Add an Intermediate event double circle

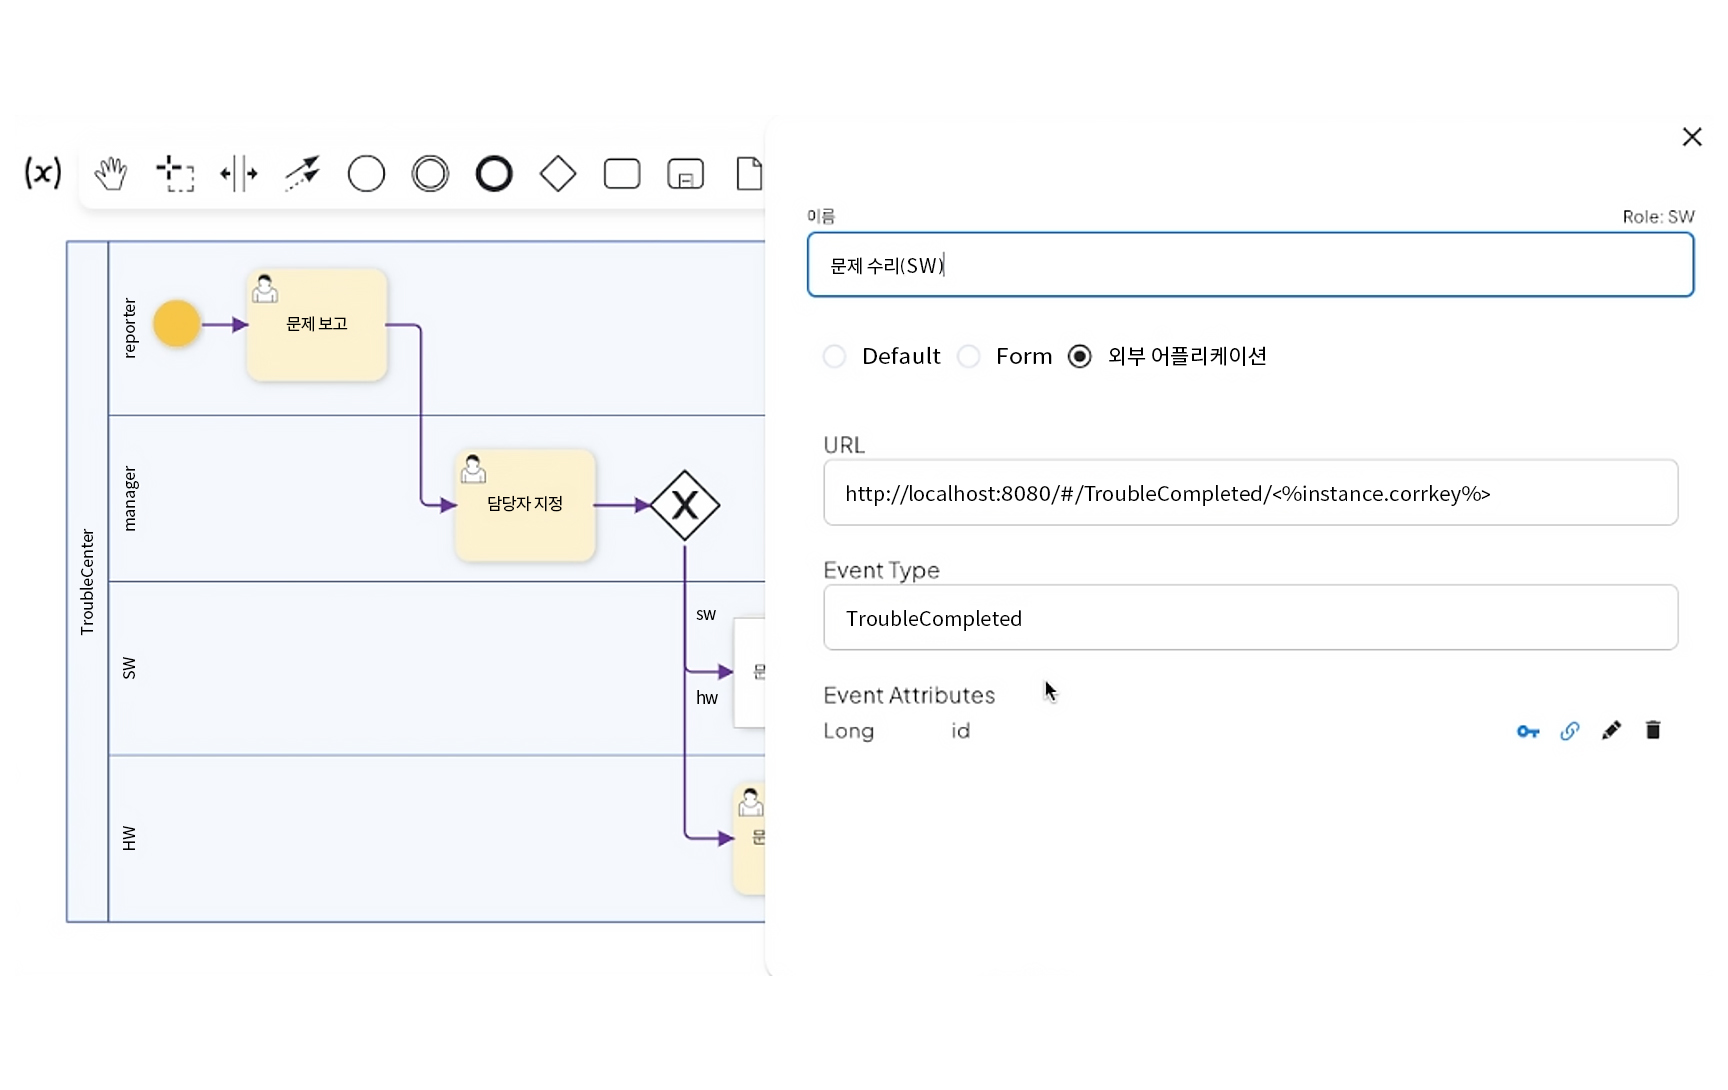(x=430, y=174)
